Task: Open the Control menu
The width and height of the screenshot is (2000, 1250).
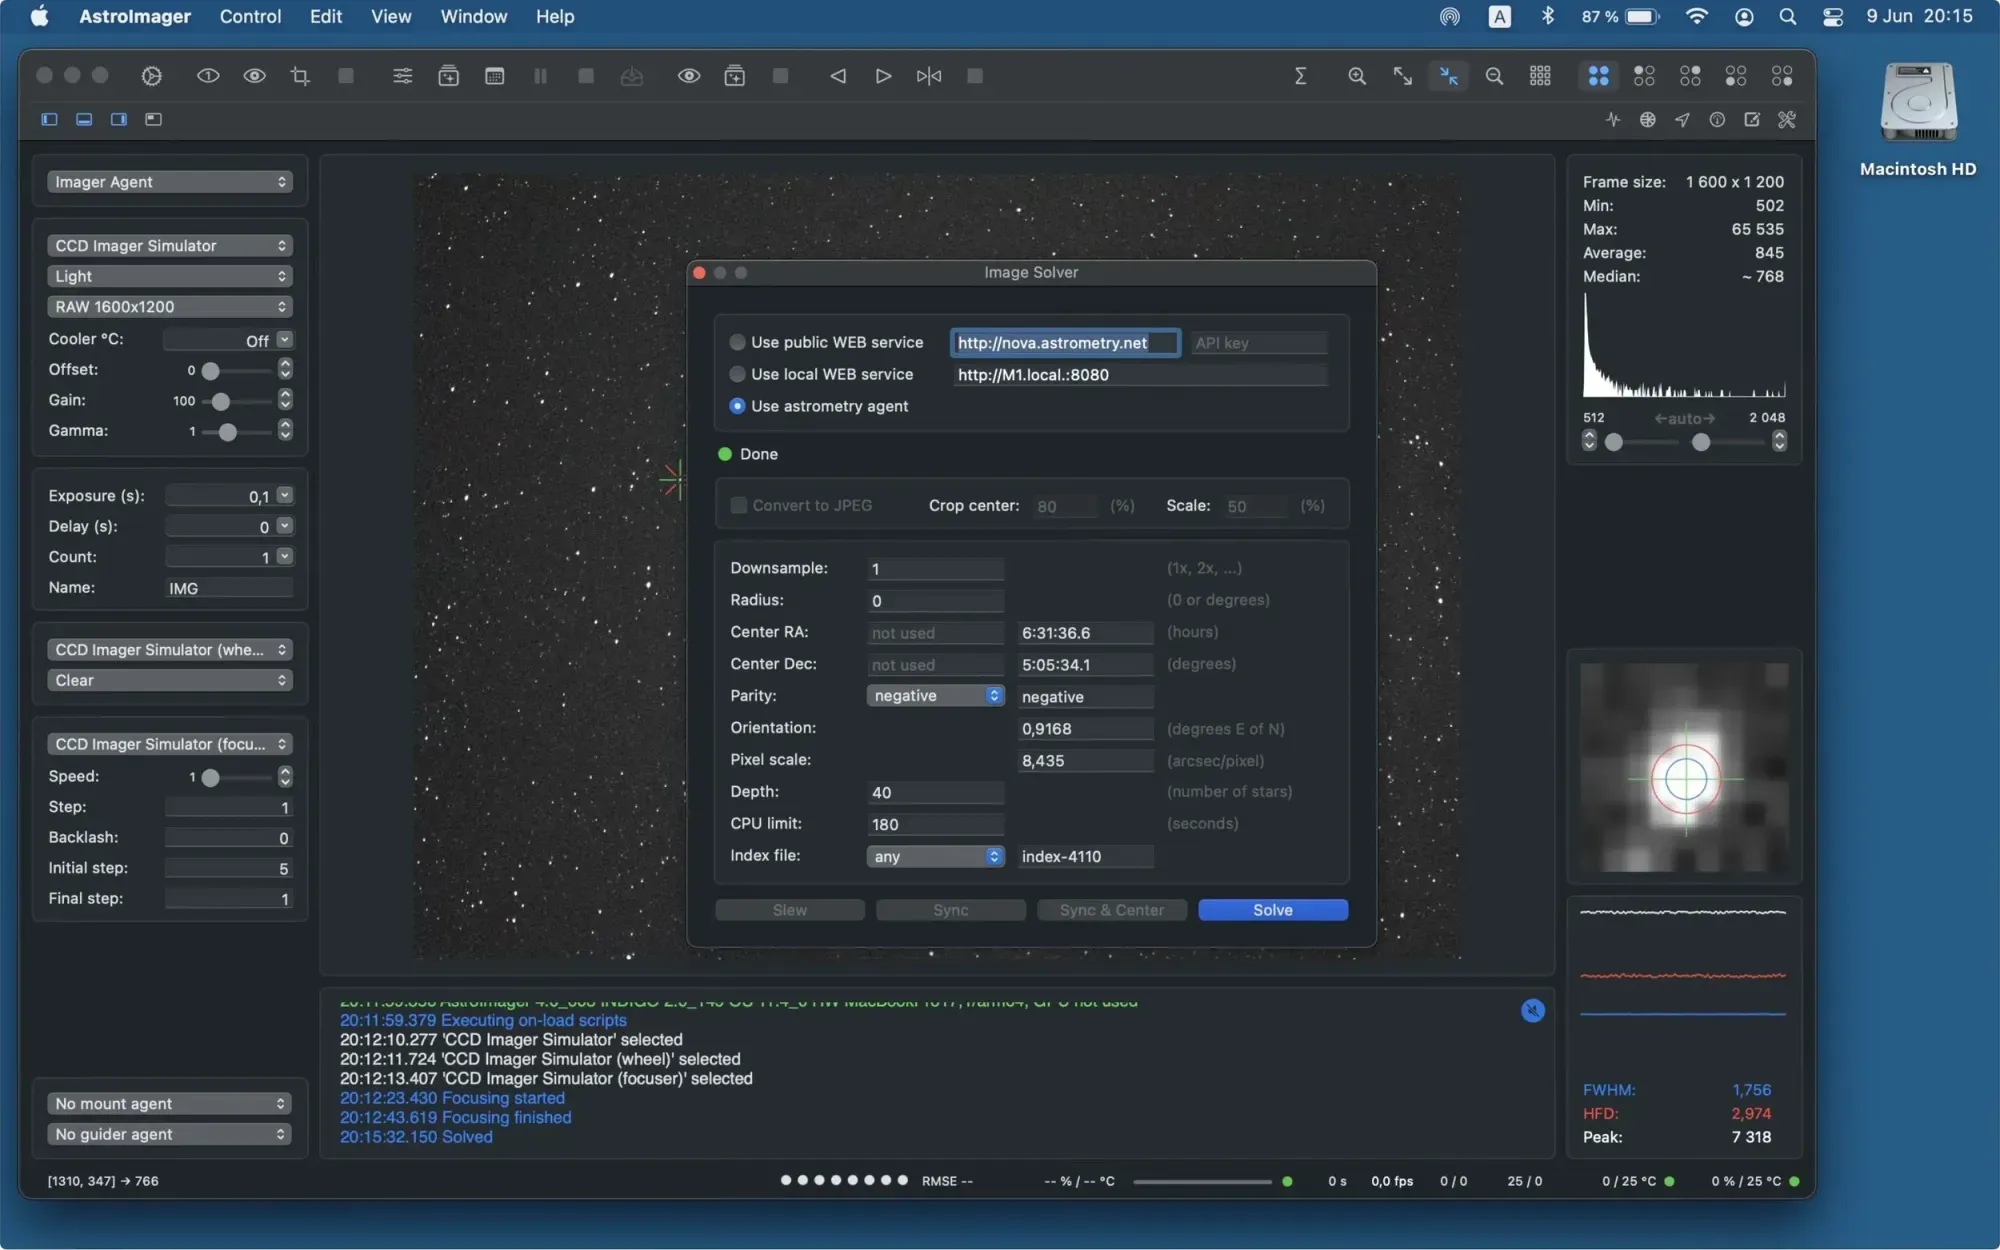Action: click(250, 17)
